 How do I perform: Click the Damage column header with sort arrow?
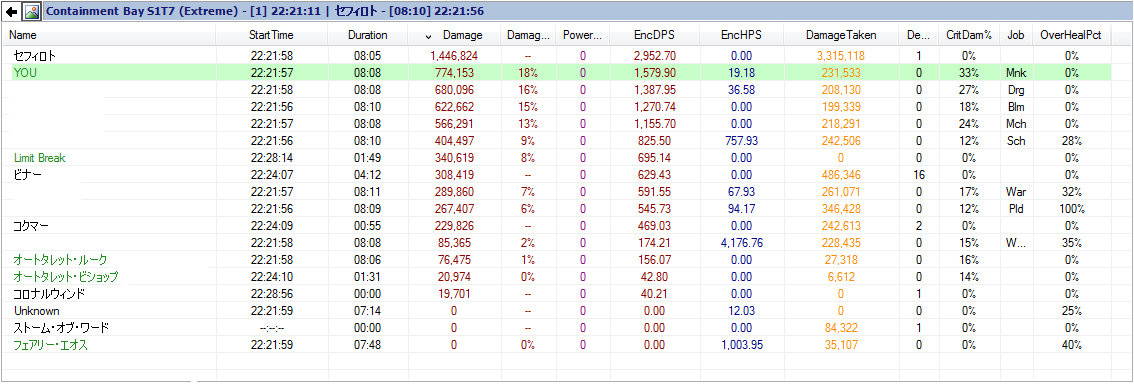tap(453, 35)
